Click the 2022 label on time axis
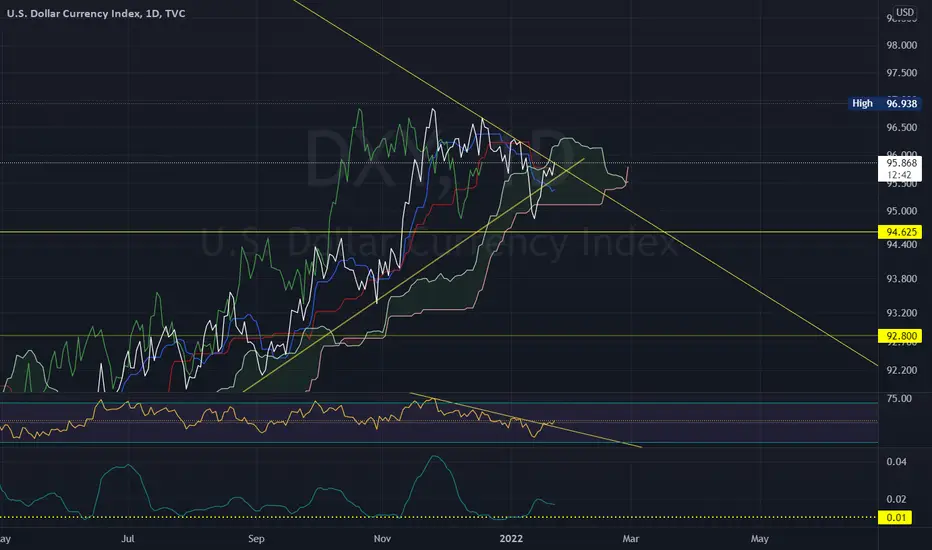Screen dimensions: 932x550 point(511,539)
